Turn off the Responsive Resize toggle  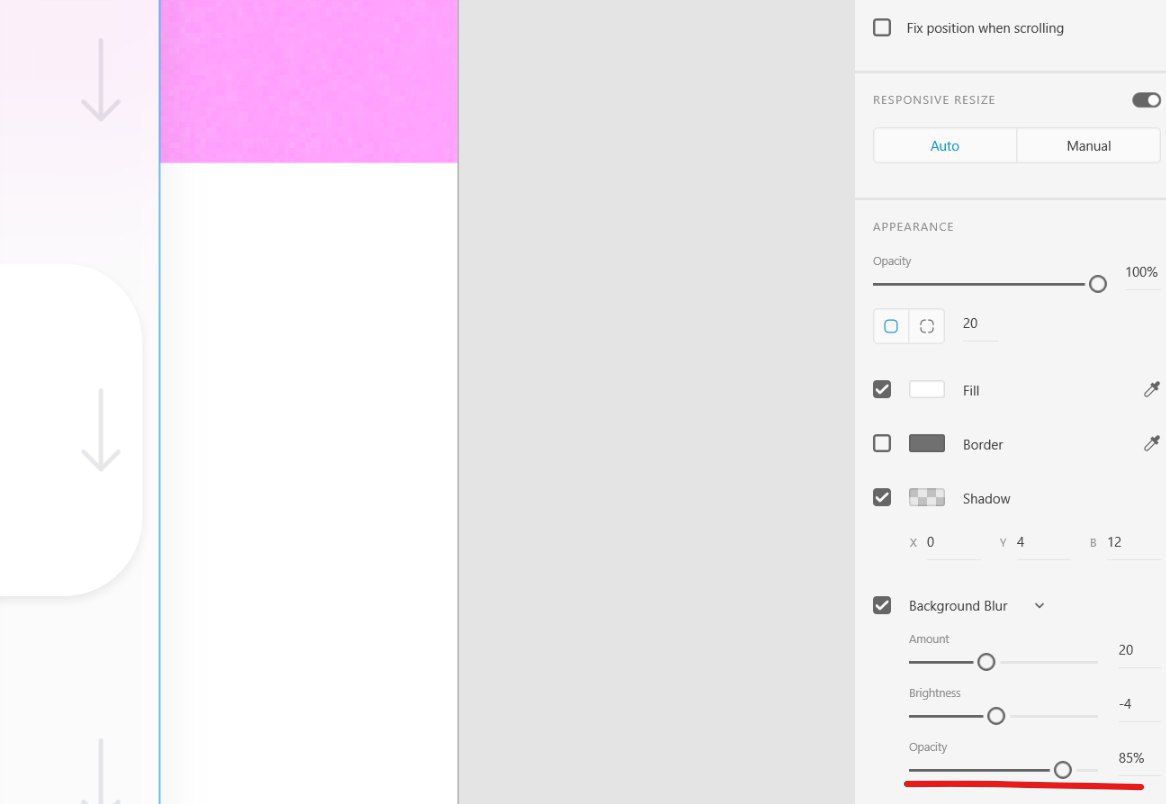[1146, 100]
